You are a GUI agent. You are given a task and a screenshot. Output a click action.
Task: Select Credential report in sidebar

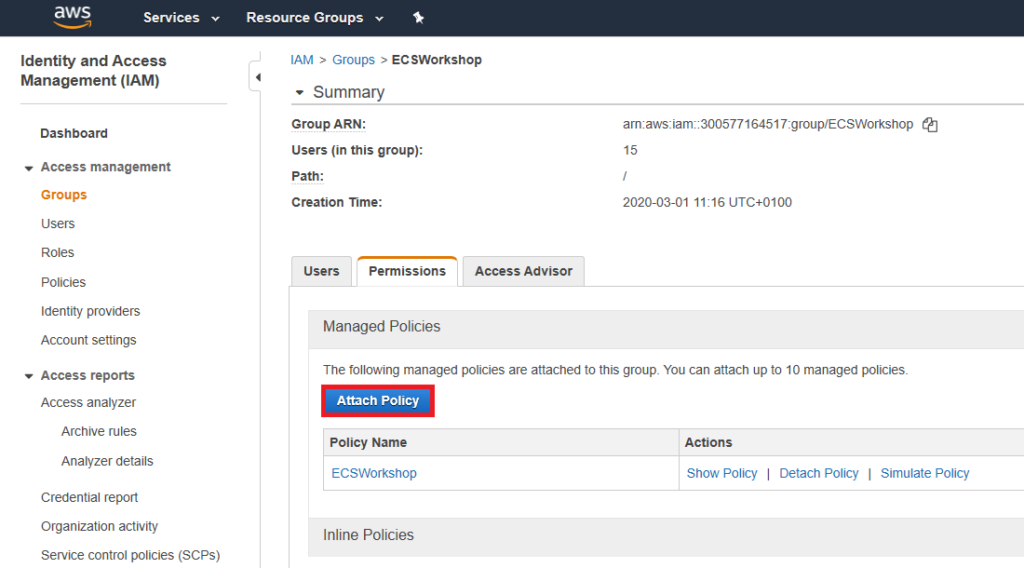click(x=89, y=497)
